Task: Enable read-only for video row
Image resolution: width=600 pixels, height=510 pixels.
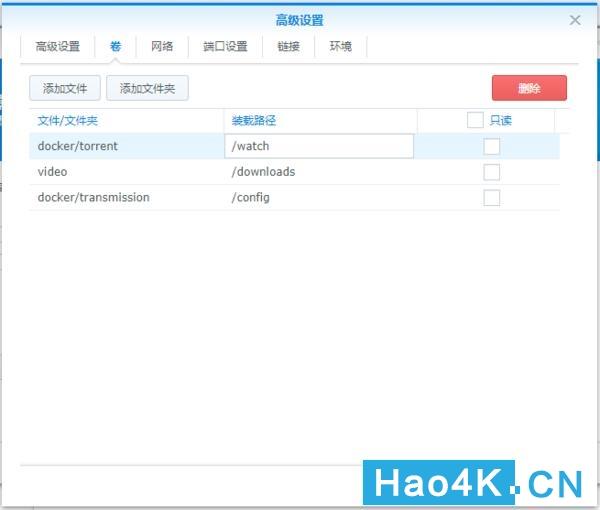Action: click(491, 172)
